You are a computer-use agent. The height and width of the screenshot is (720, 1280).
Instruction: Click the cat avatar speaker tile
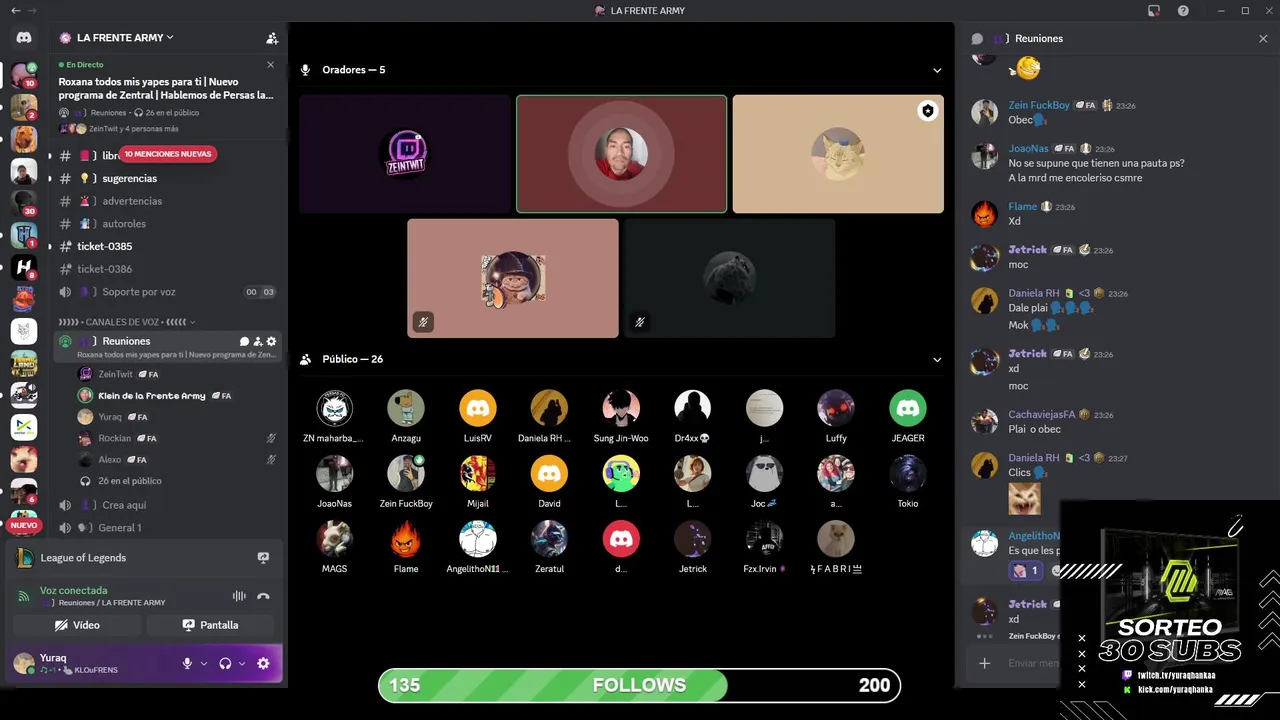point(838,154)
